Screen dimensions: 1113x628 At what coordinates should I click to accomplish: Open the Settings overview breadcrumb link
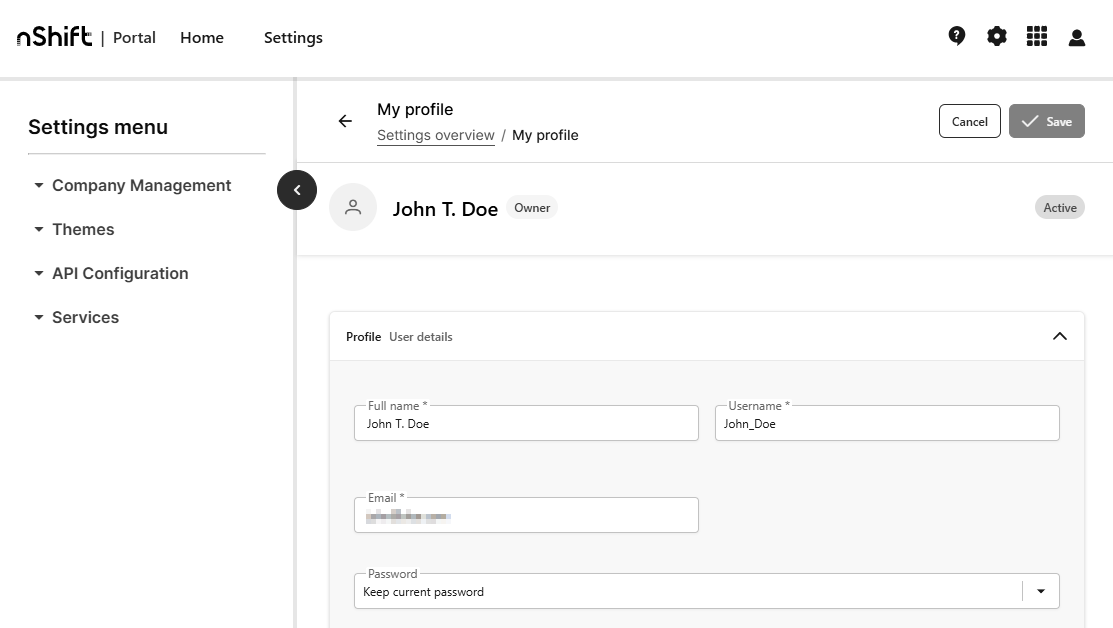click(435, 134)
